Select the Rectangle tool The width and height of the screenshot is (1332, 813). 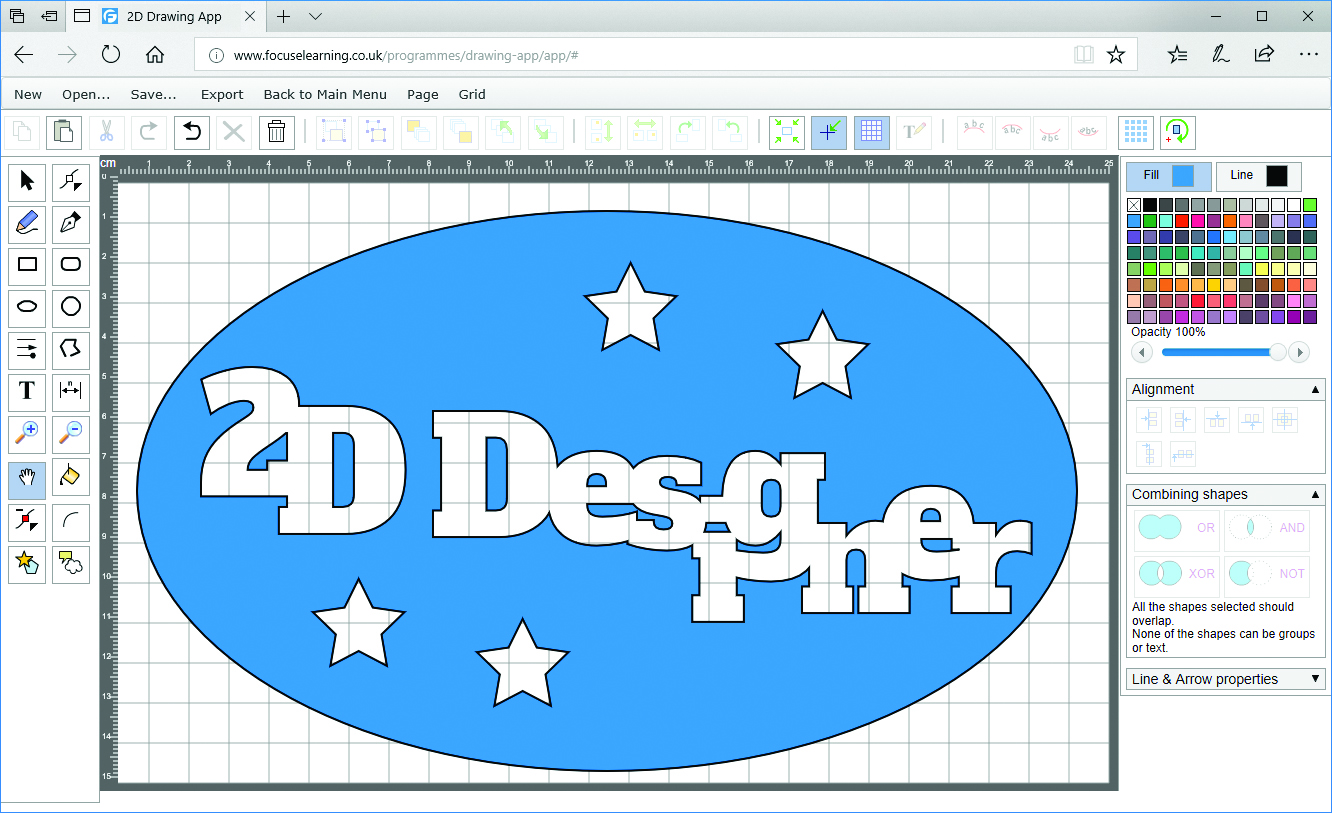(26, 266)
